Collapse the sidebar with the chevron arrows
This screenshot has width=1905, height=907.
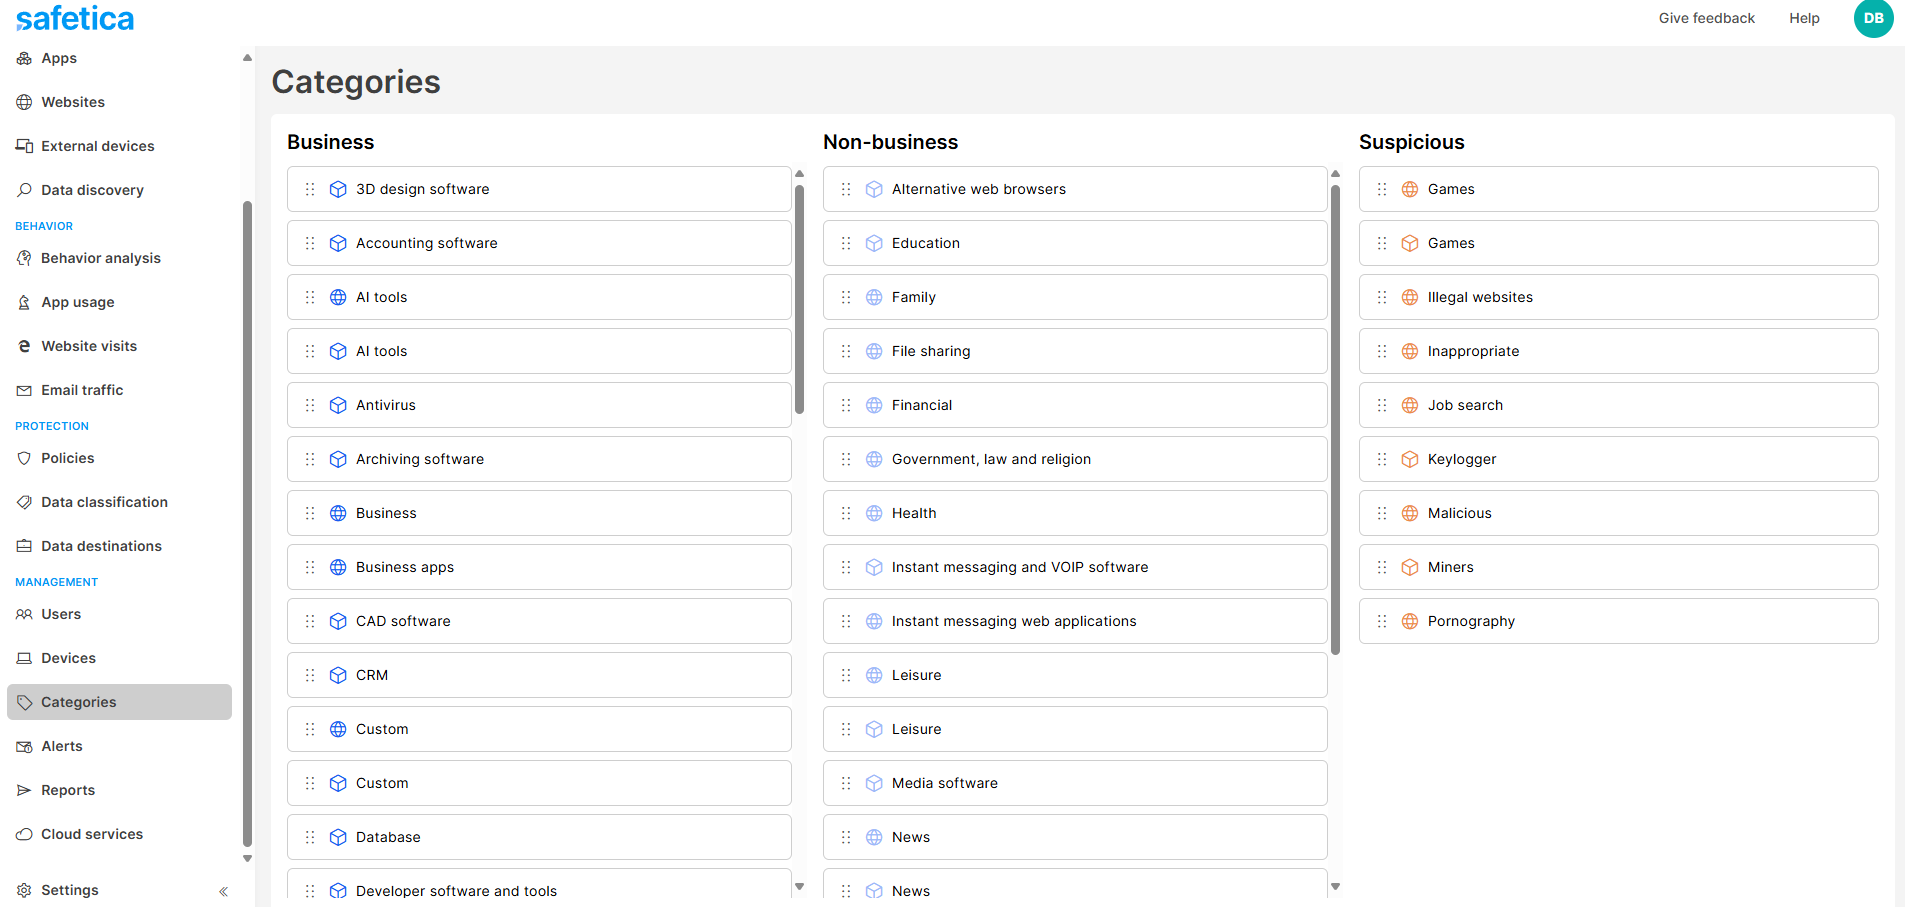(x=223, y=891)
